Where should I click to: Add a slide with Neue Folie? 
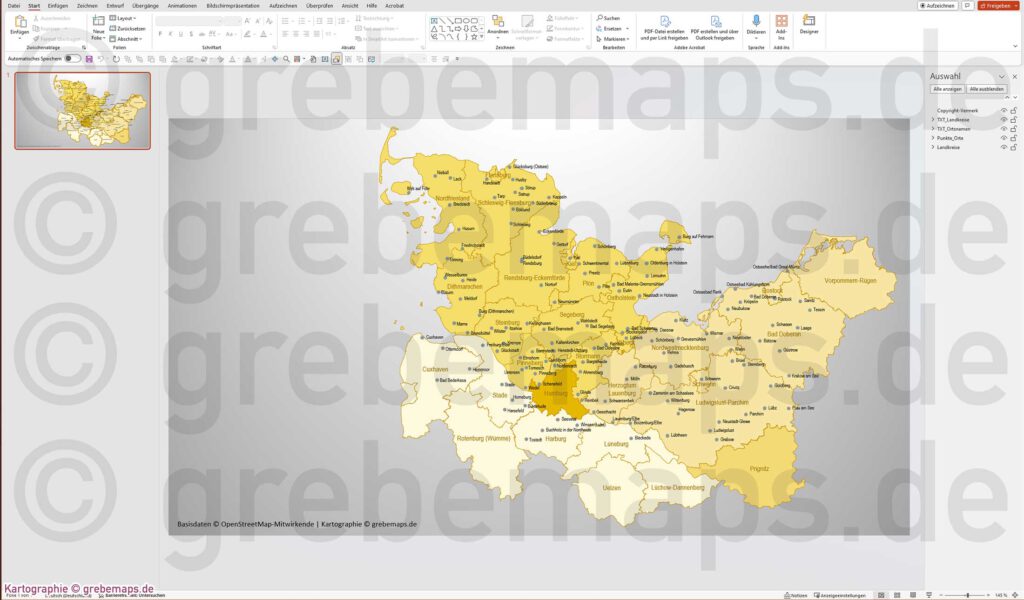[98, 28]
